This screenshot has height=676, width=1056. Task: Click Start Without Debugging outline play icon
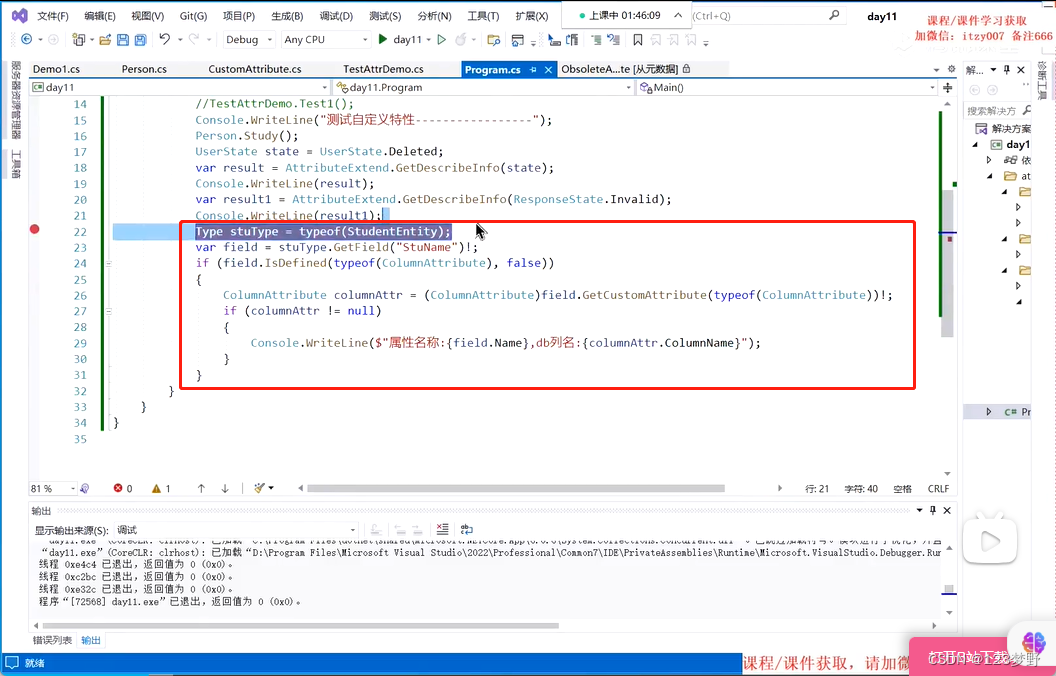[442, 40]
